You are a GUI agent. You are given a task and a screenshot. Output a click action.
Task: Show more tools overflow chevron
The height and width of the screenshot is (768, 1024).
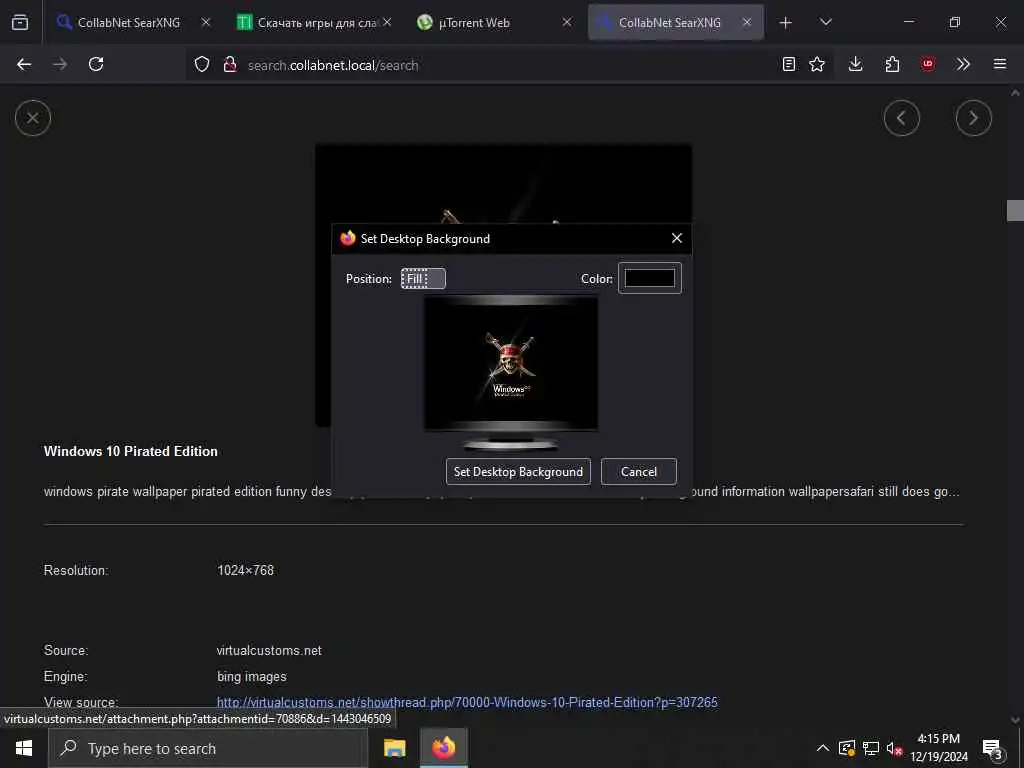[963, 64]
